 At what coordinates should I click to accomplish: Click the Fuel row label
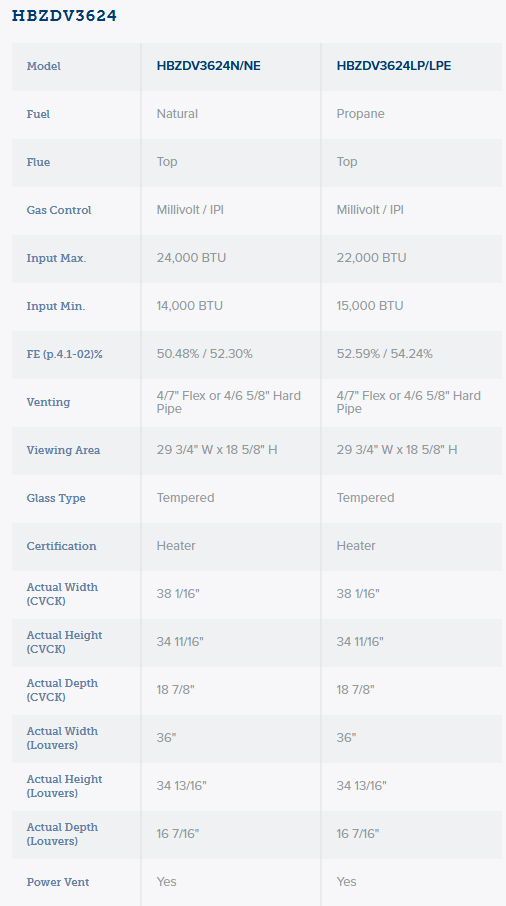[38, 114]
